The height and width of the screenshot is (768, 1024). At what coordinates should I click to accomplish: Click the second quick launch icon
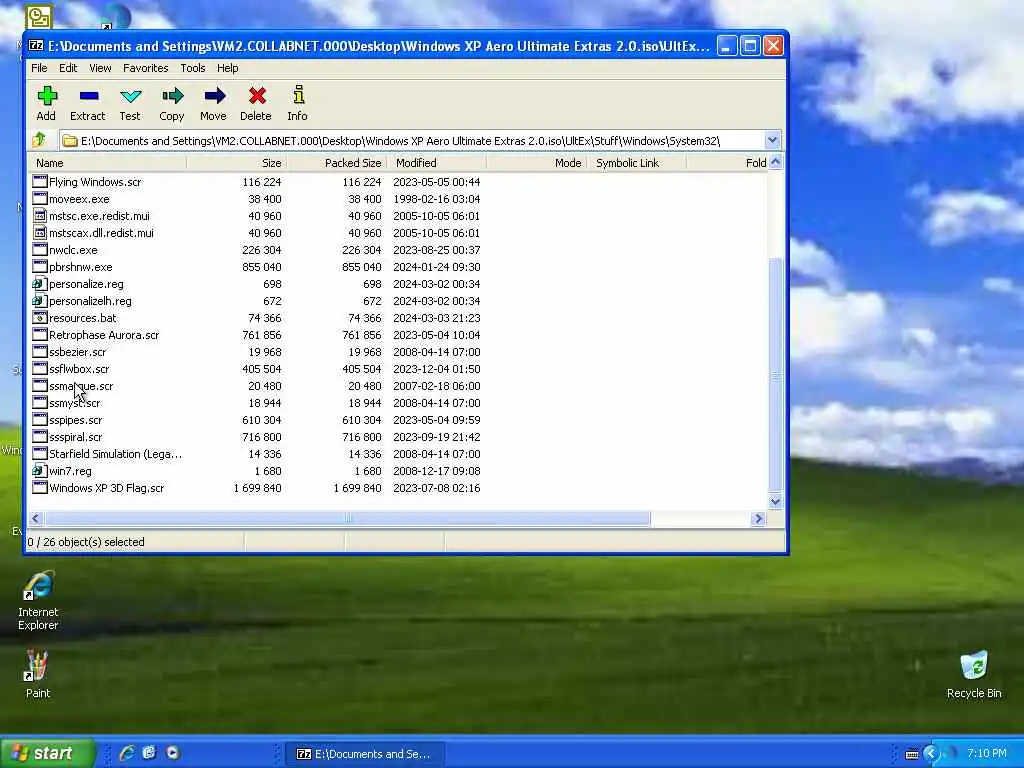[x=149, y=753]
